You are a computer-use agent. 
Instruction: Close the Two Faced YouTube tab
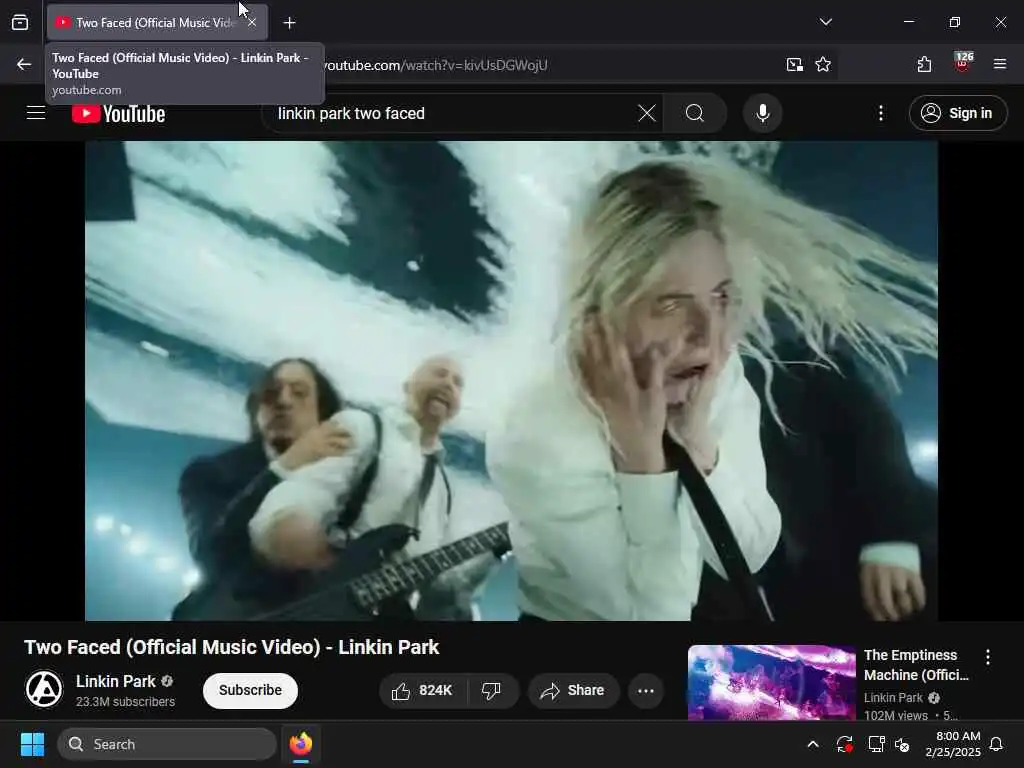[252, 23]
